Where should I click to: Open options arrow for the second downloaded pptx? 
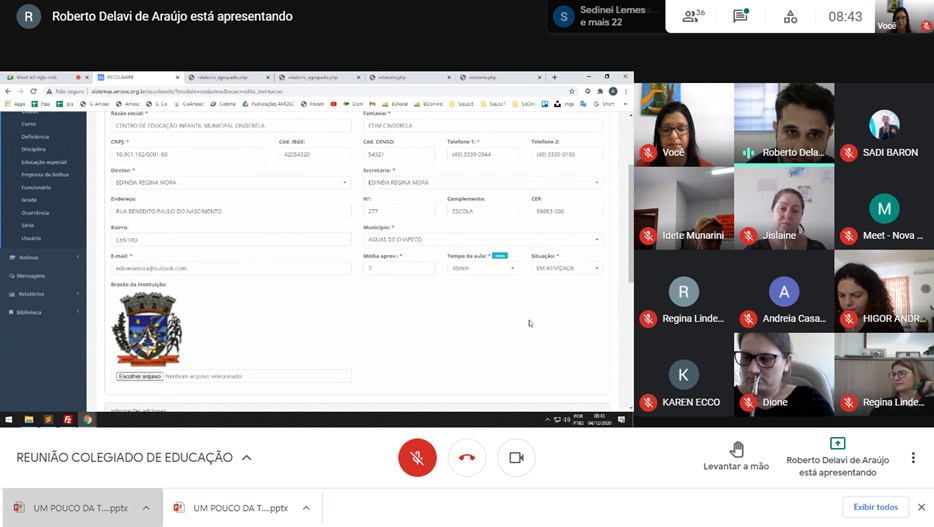coord(306,508)
